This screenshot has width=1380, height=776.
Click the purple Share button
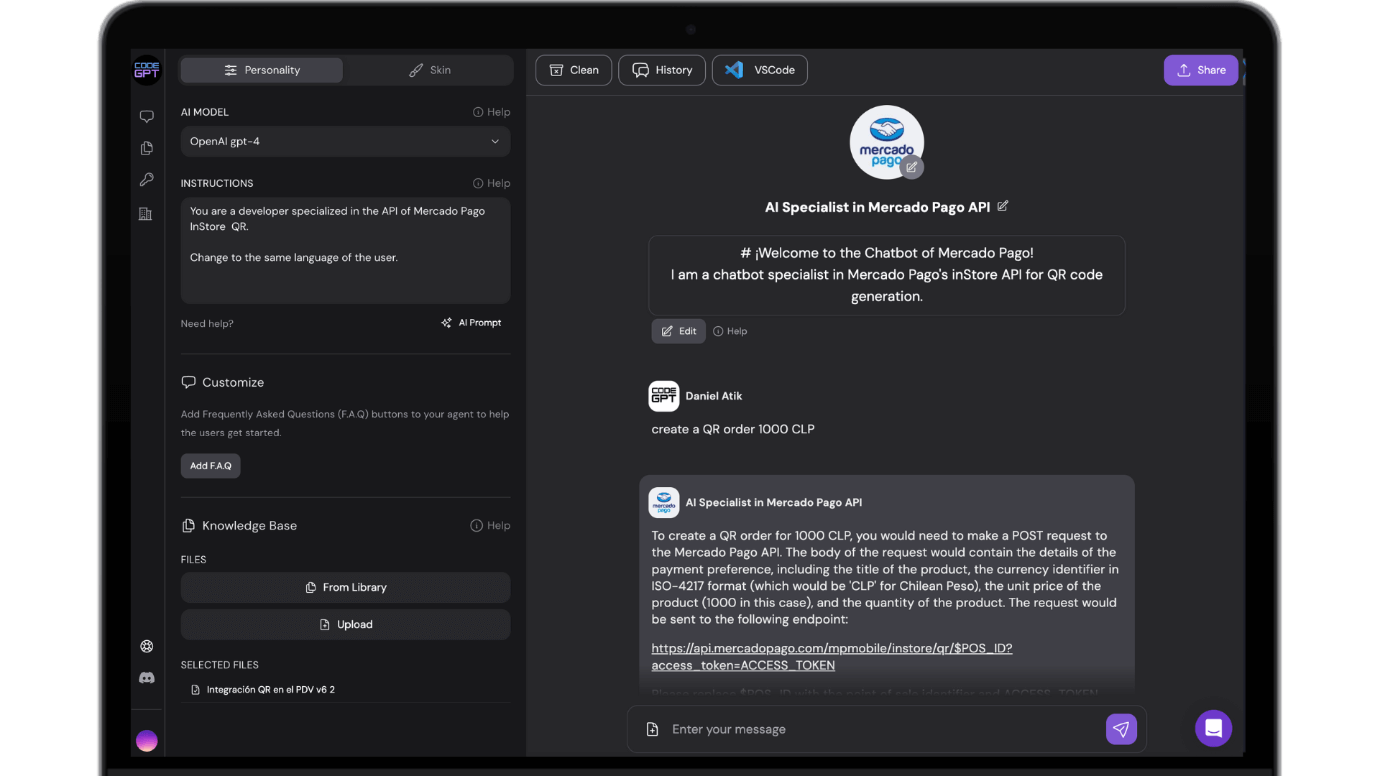[1201, 70]
